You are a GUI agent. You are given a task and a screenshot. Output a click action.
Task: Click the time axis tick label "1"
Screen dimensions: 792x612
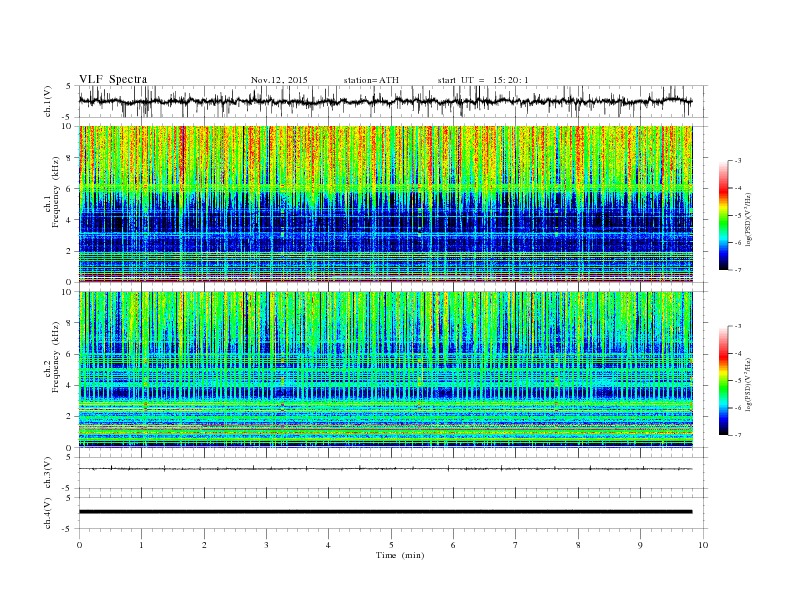pyautogui.click(x=141, y=545)
